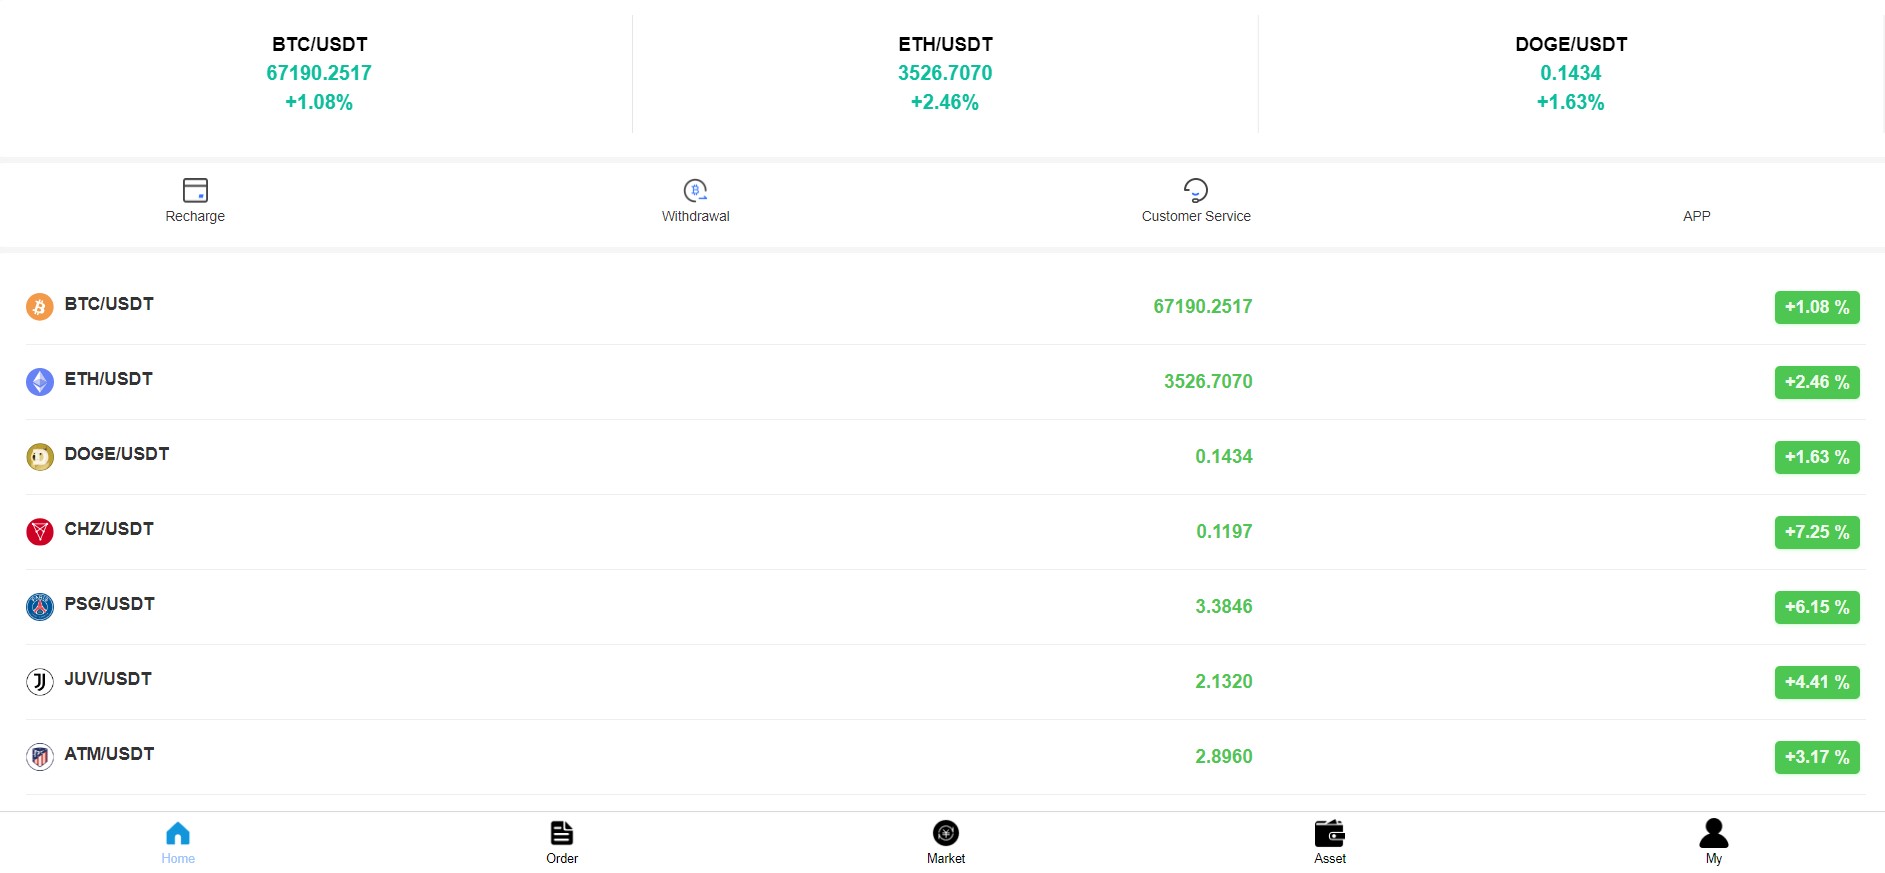
Task: Click the Dogecoin coin icon
Action: (40, 457)
